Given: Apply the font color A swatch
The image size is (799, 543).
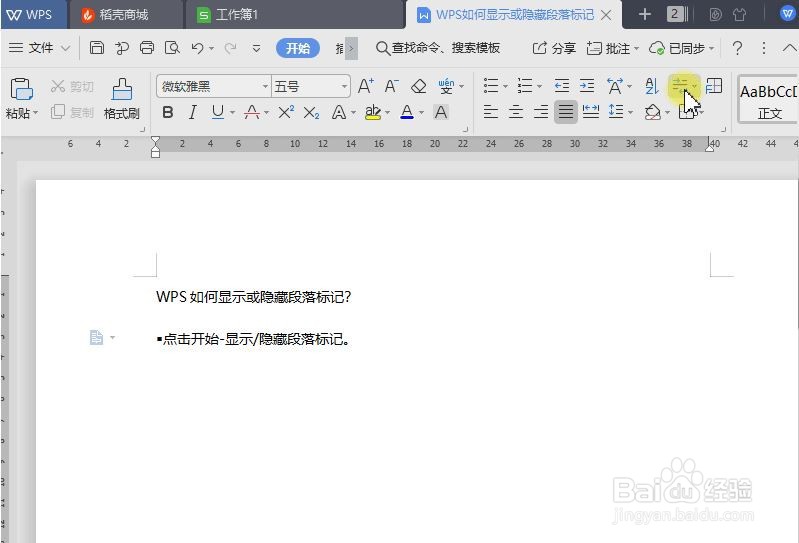Looking at the screenshot, I should (x=407, y=112).
